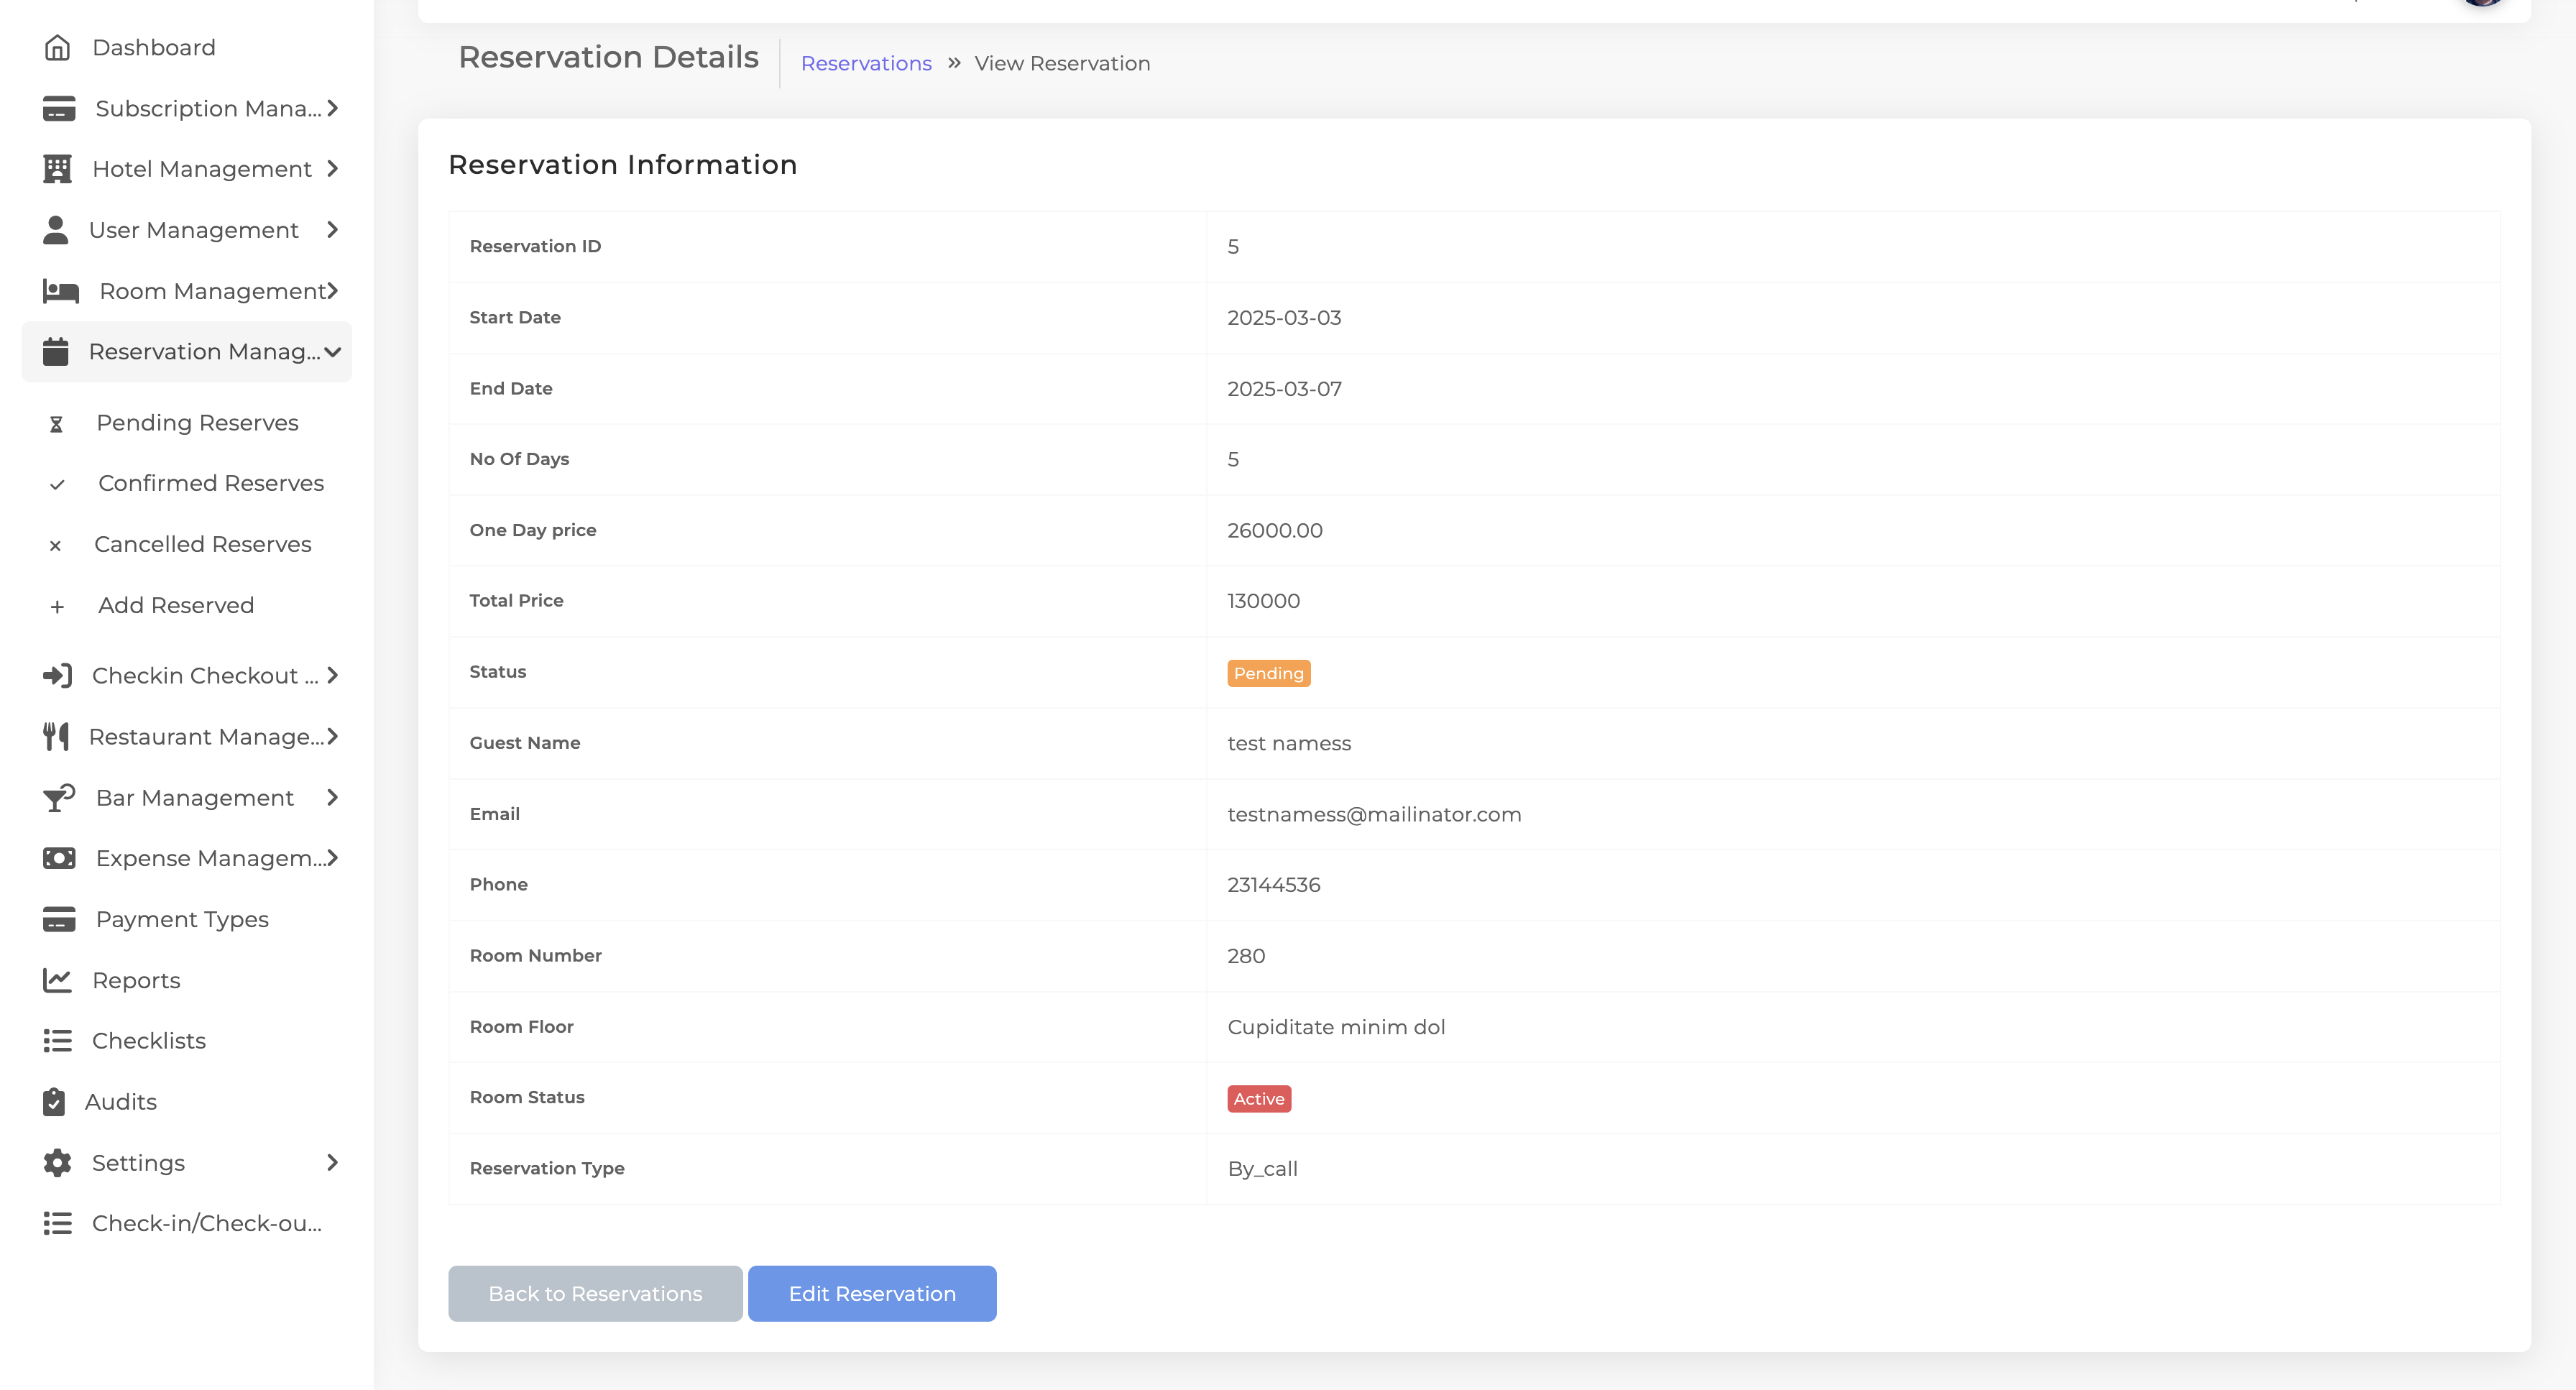
Task: Click the Back to Reservations button
Action: [595, 1294]
